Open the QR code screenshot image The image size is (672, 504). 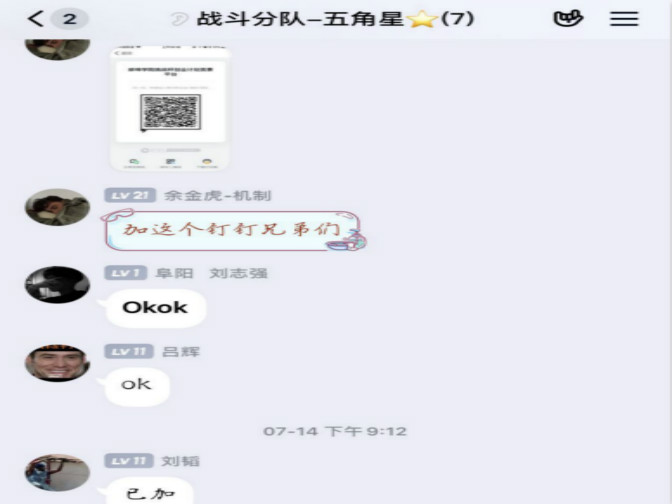coord(171,108)
